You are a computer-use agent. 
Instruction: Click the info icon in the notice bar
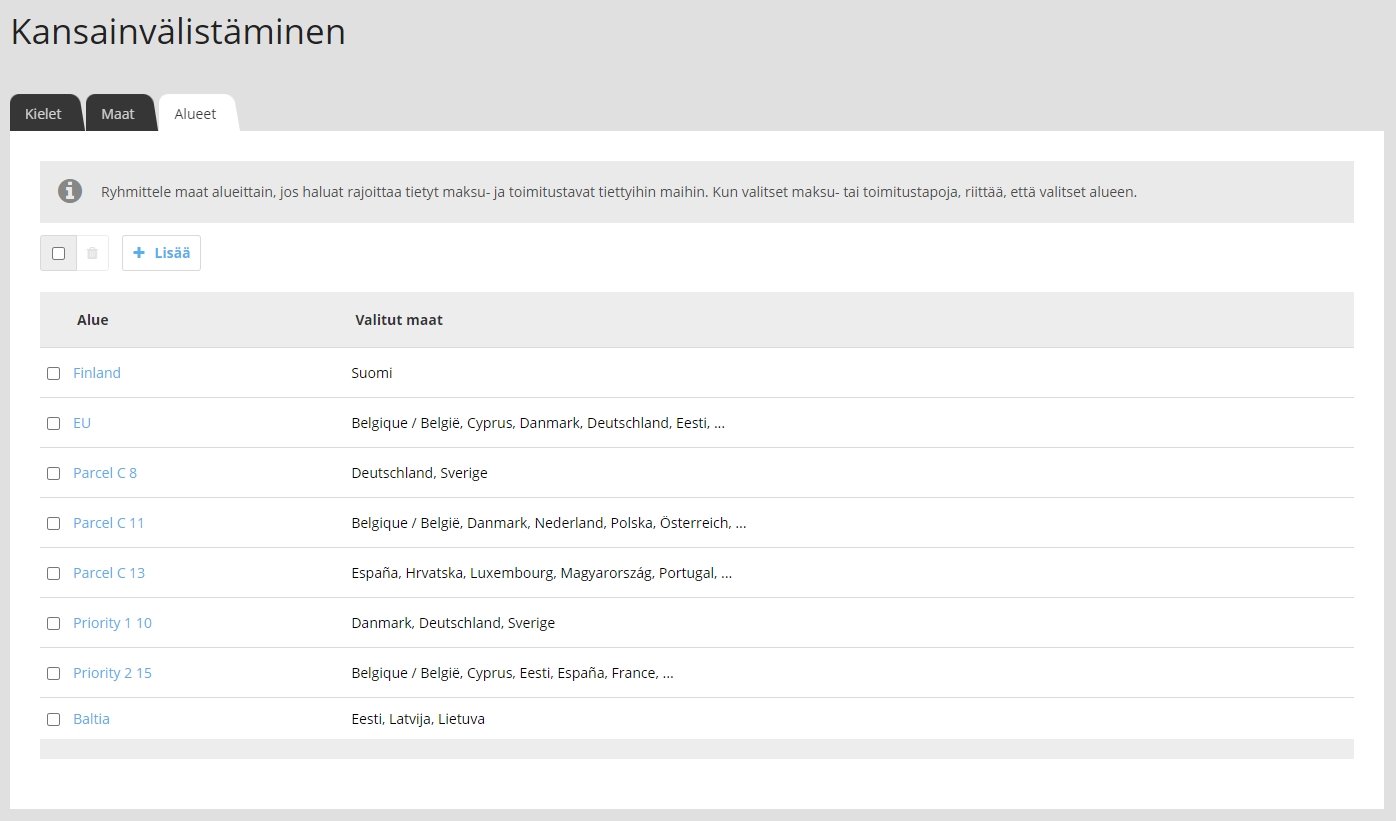point(70,191)
